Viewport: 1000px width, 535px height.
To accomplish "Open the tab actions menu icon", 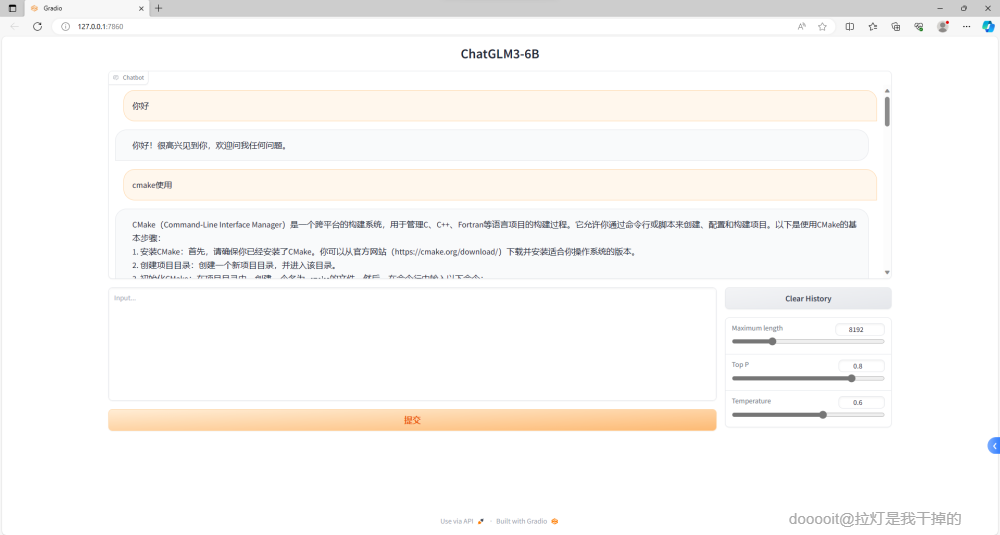I will [12, 8].
